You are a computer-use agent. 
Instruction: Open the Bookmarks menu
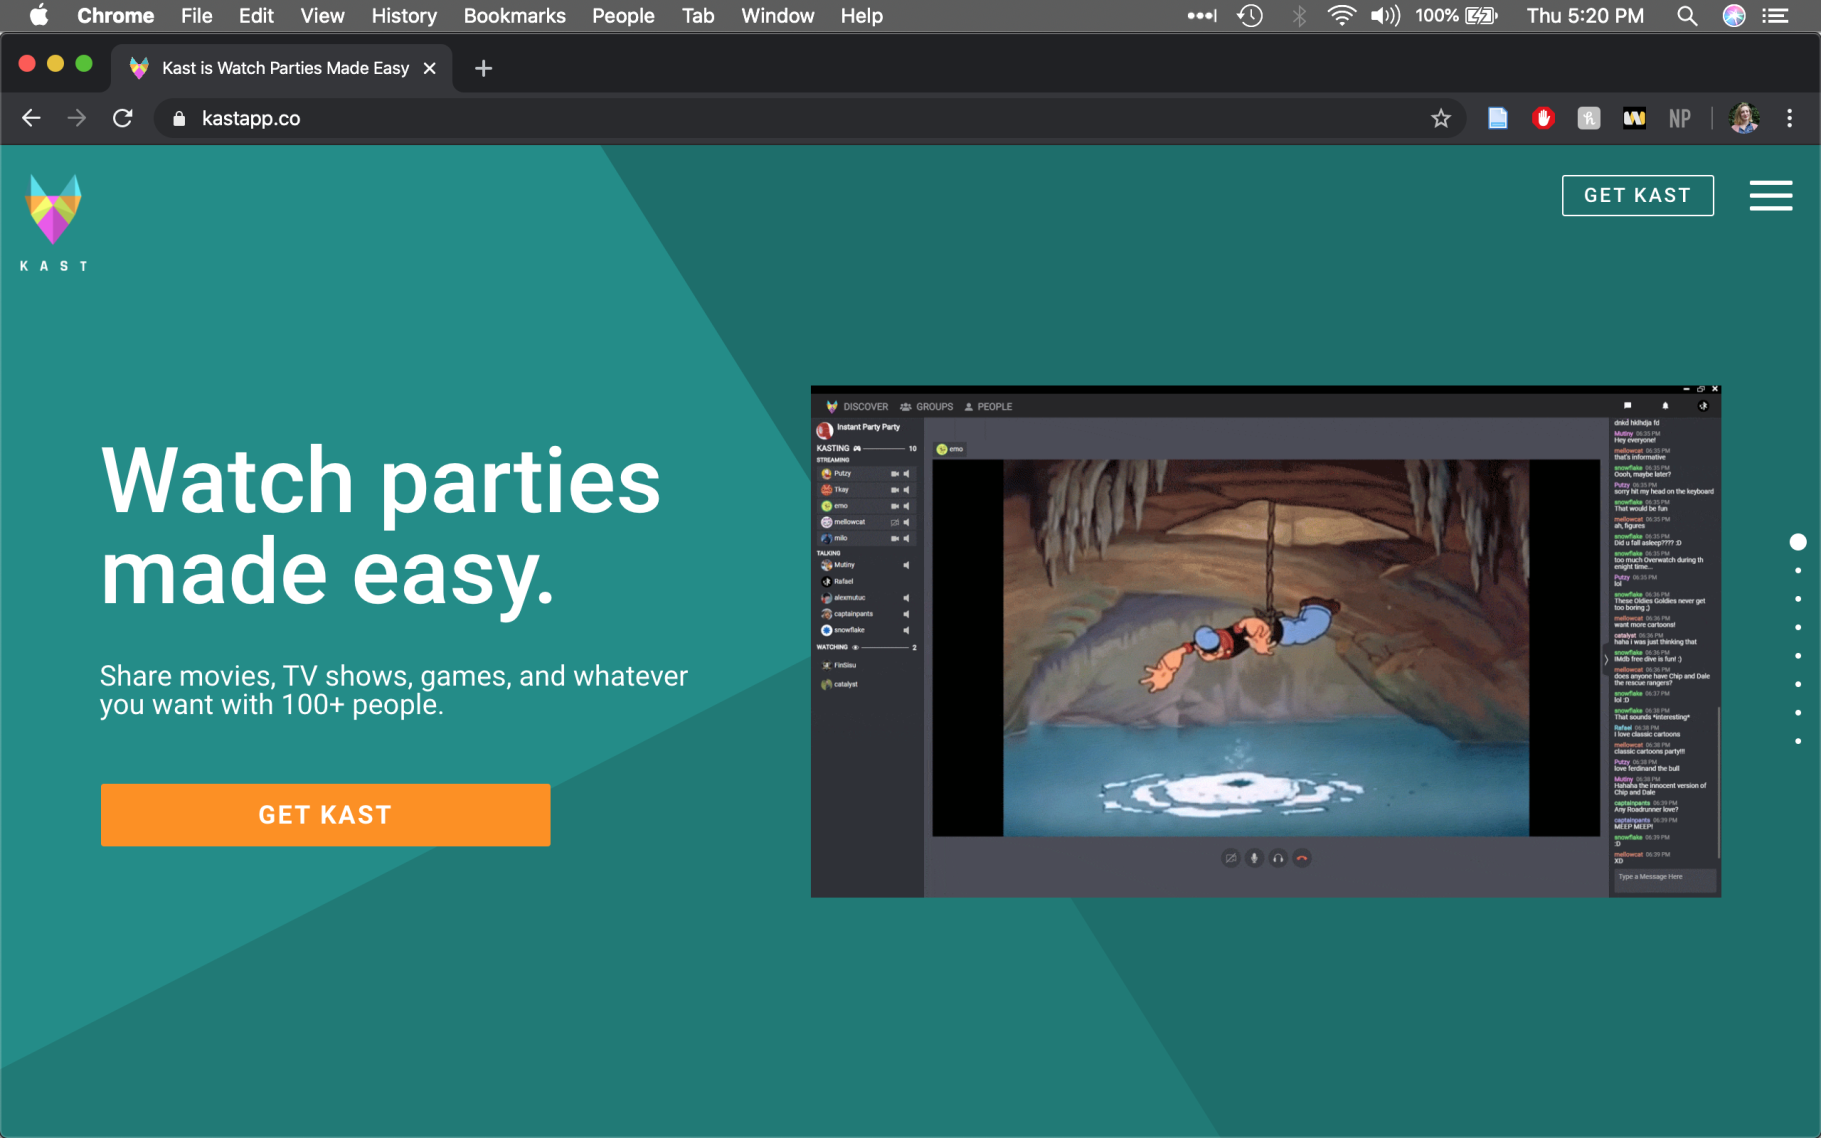coord(514,15)
